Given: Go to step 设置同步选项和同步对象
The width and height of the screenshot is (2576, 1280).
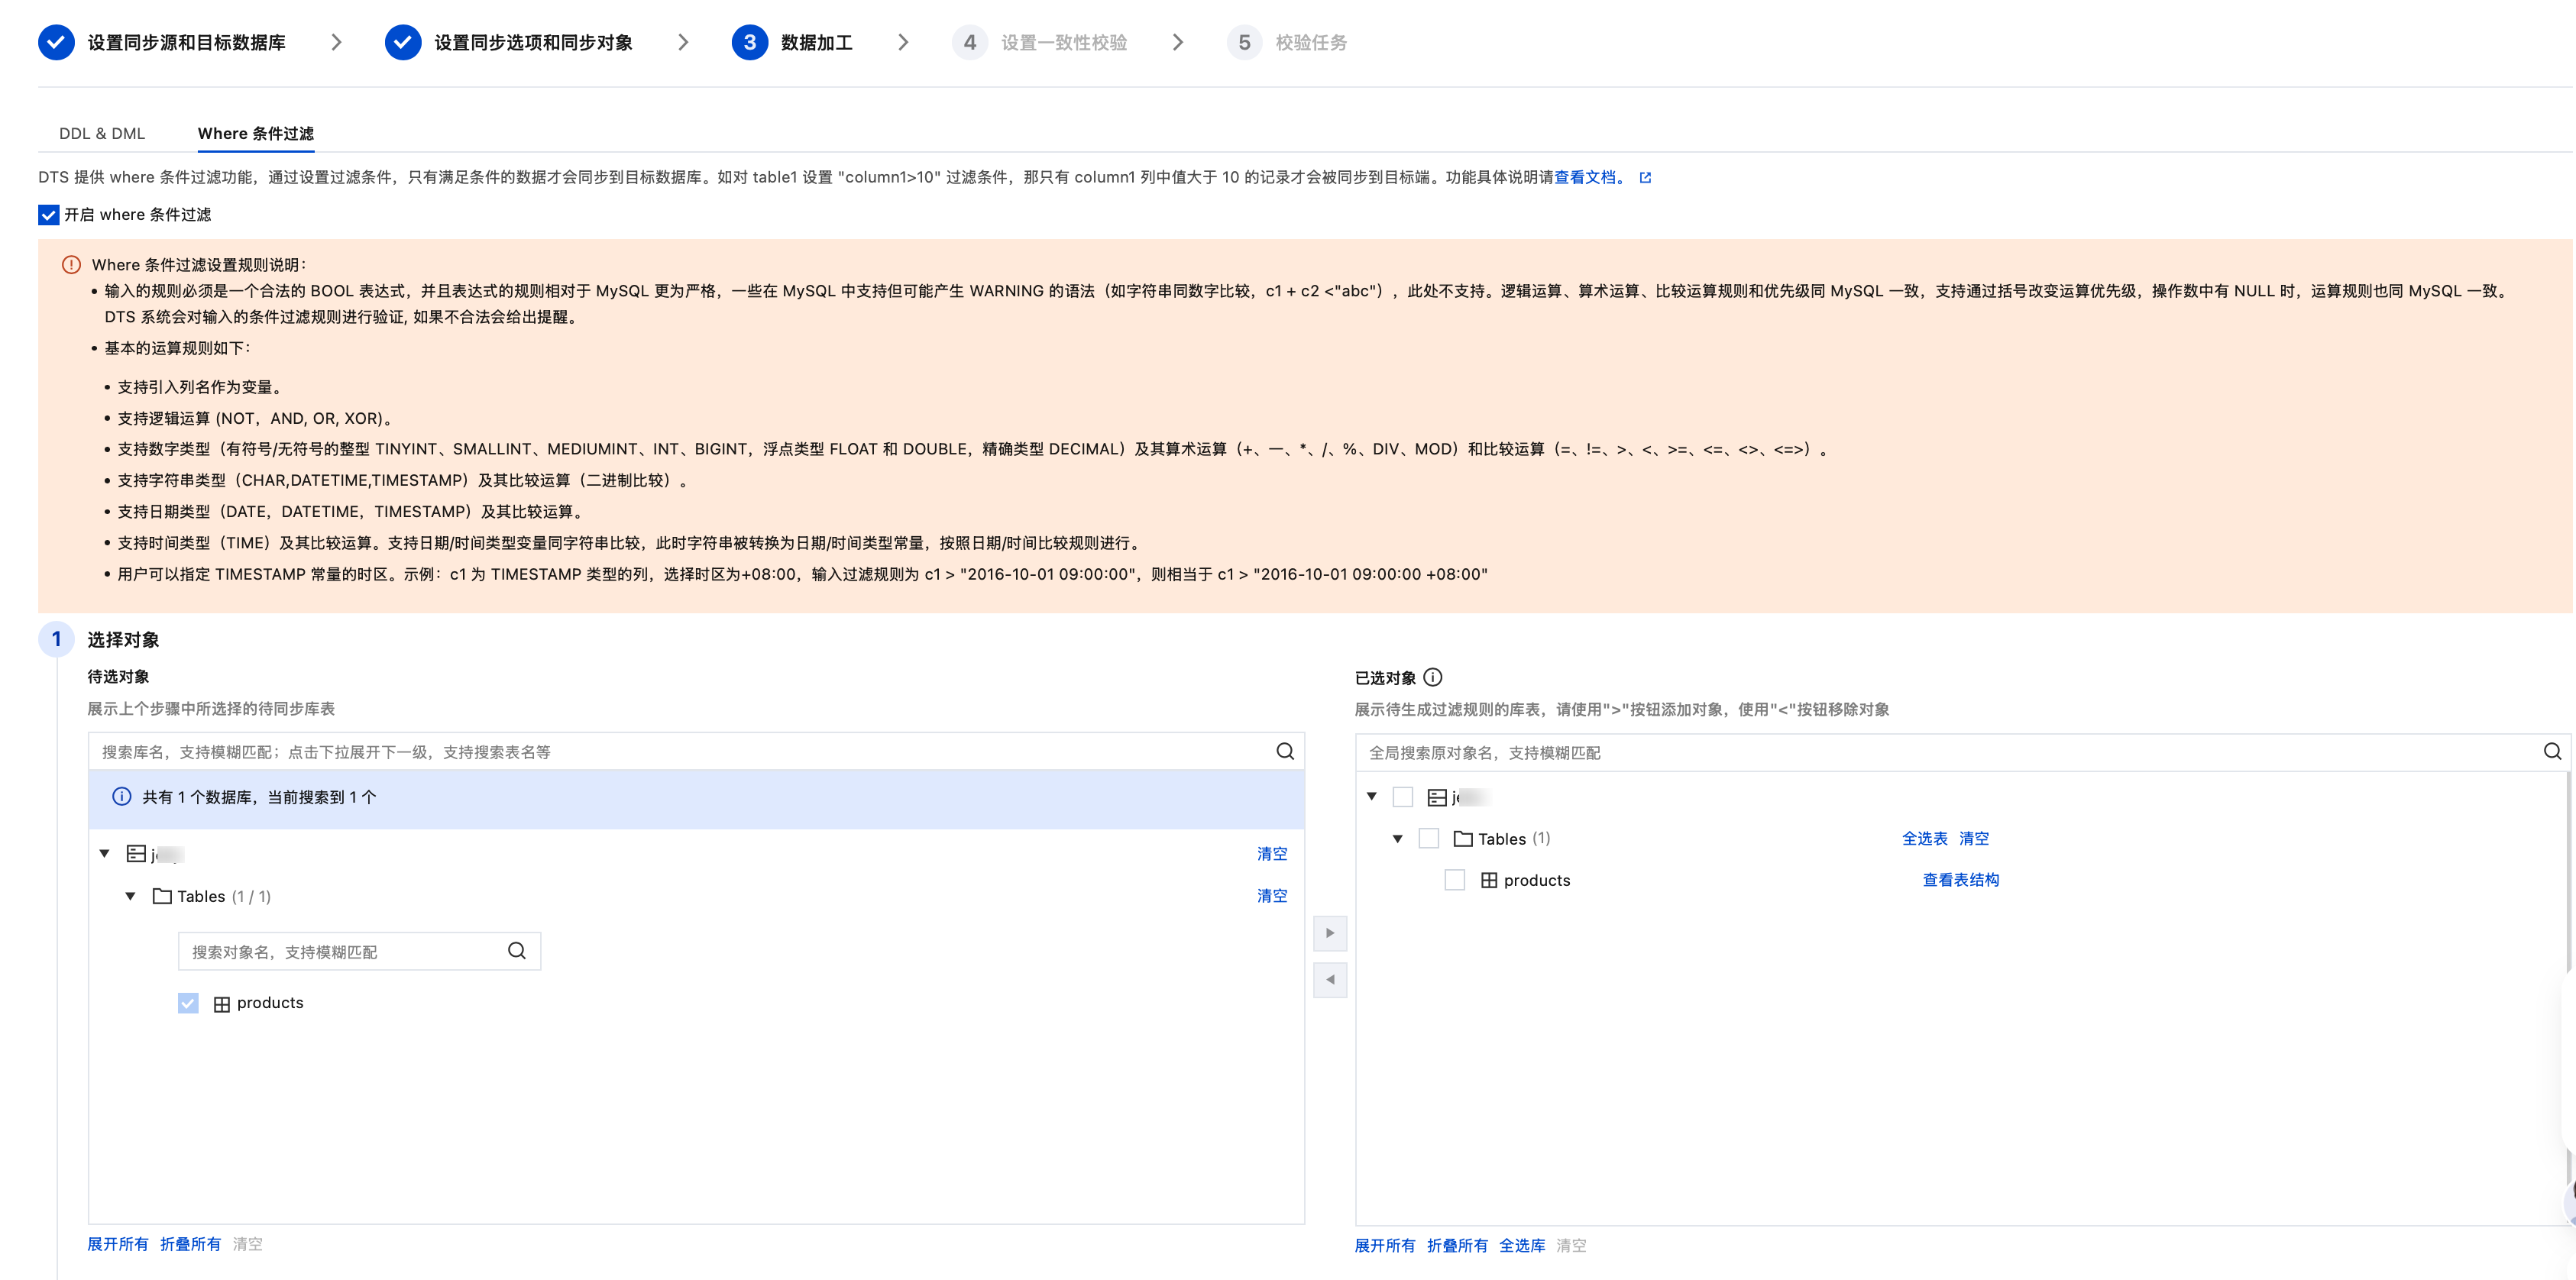Looking at the screenshot, I should coord(534,43).
